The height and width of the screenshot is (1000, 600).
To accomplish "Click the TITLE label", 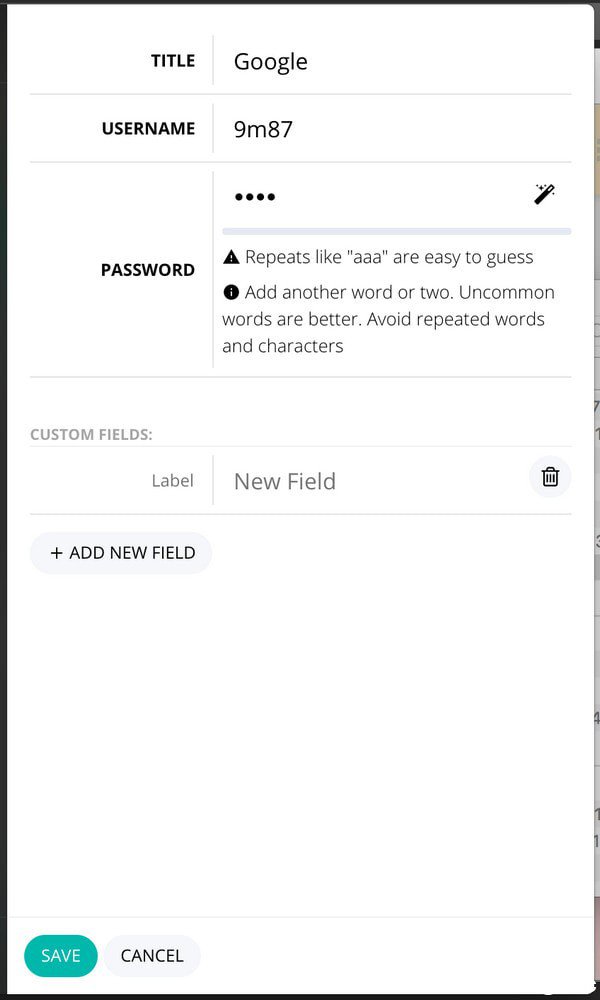I will 173,61.
